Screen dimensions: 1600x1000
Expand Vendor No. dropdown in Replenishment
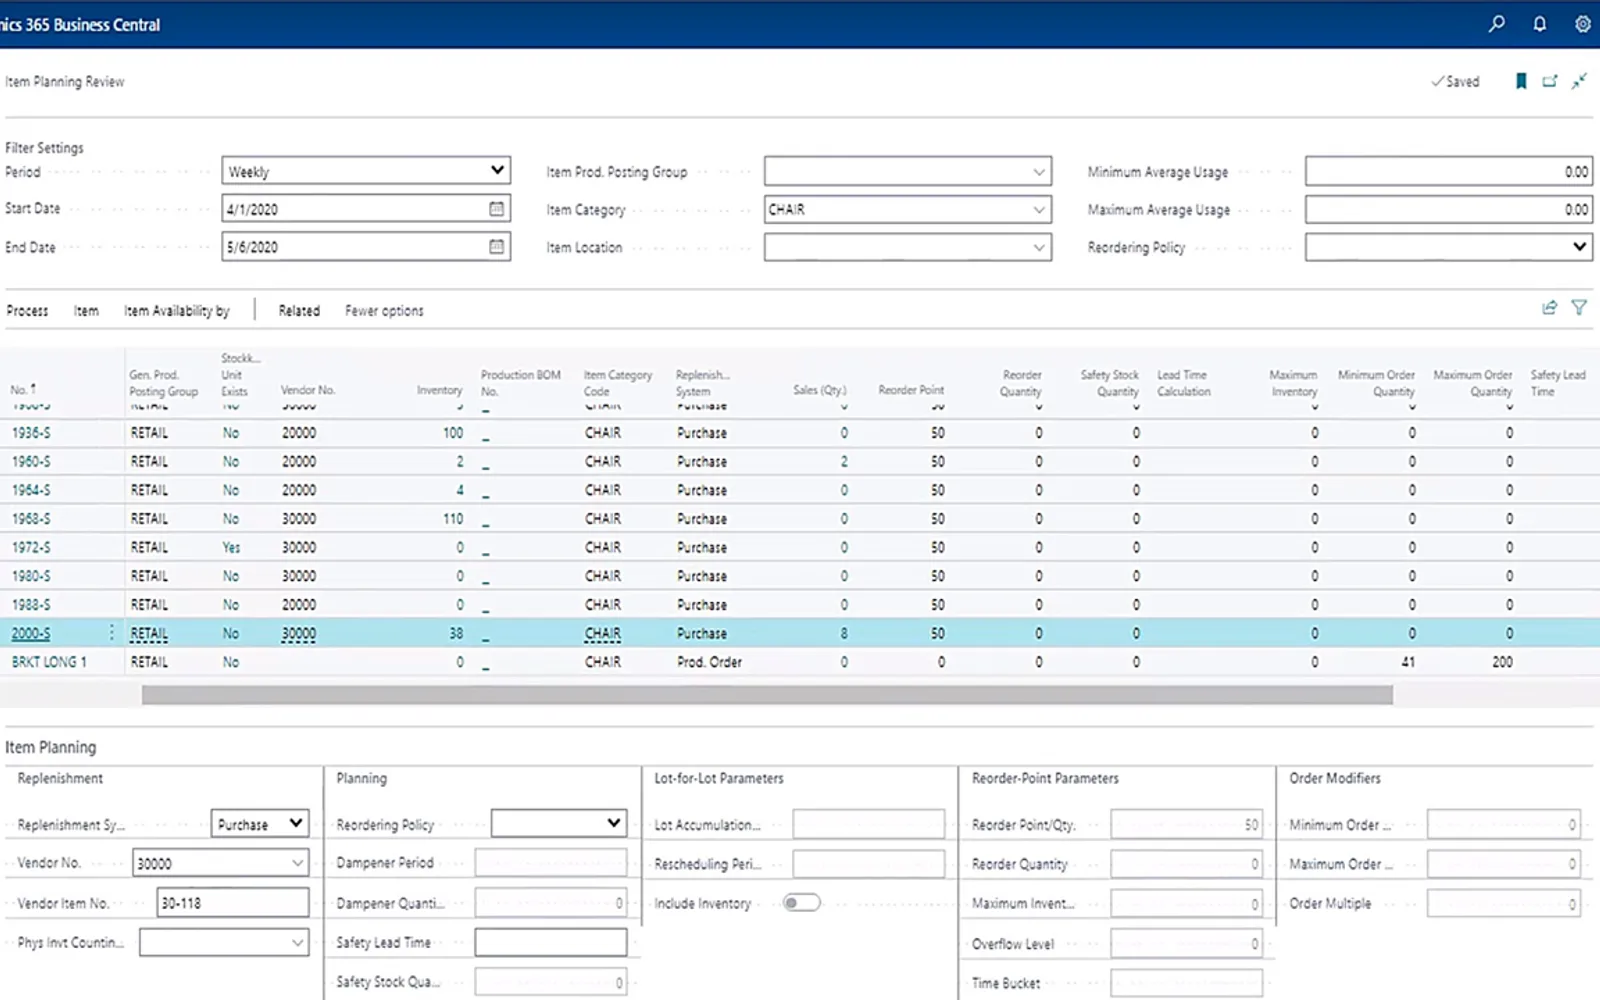point(297,862)
